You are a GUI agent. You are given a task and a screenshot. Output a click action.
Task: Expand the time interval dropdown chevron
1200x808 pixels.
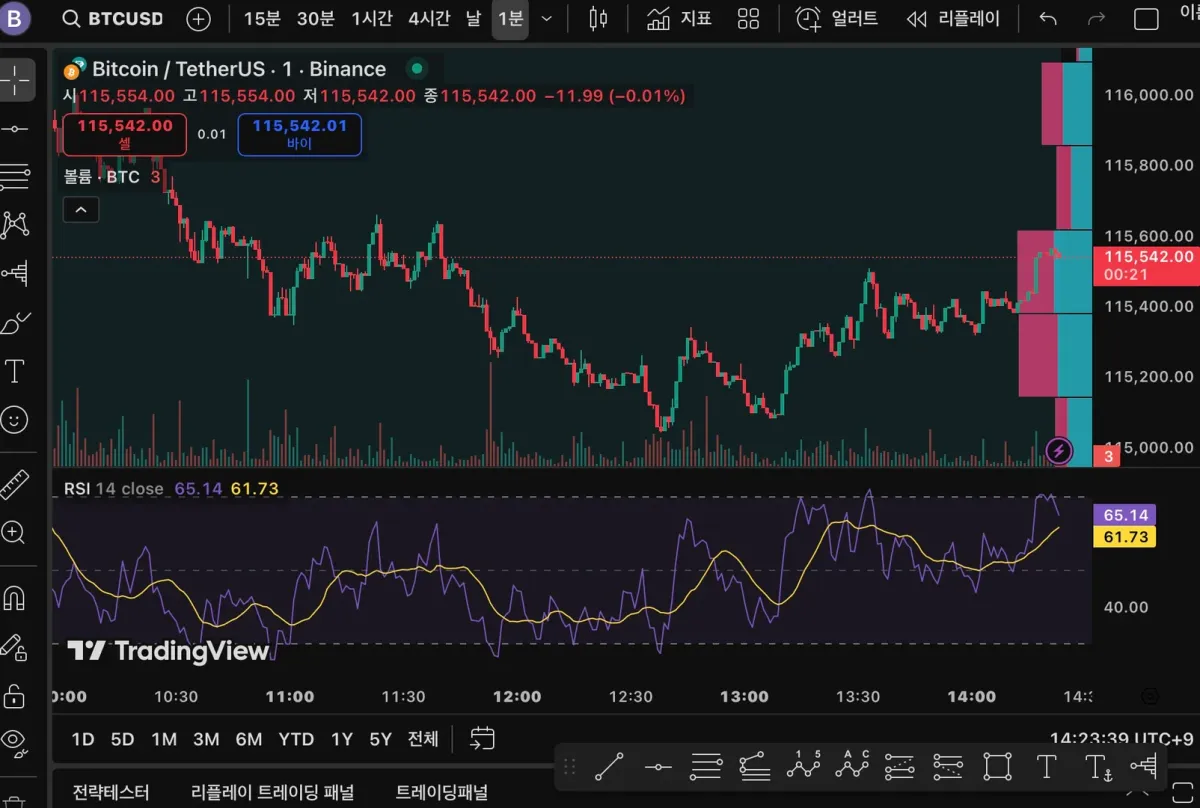click(546, 19)
